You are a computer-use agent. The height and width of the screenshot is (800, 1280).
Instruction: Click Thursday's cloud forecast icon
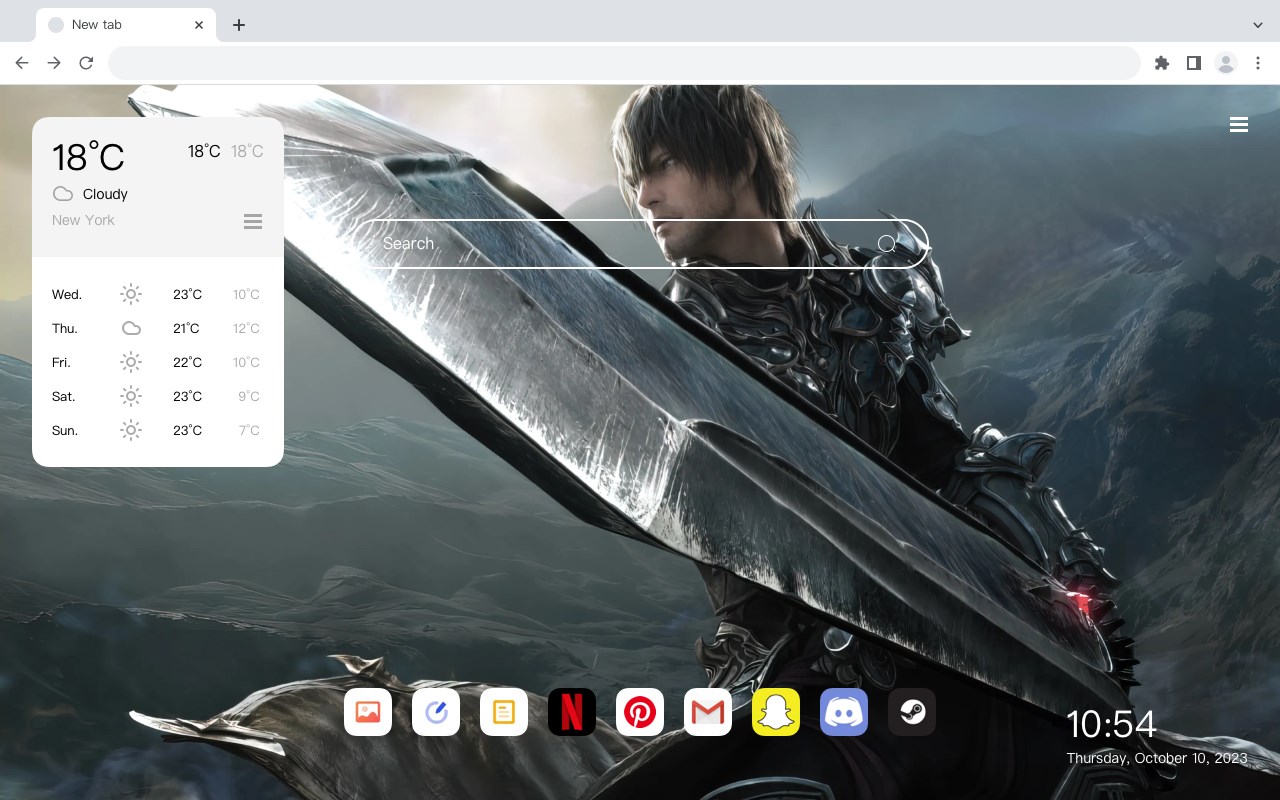pos(131,328)
